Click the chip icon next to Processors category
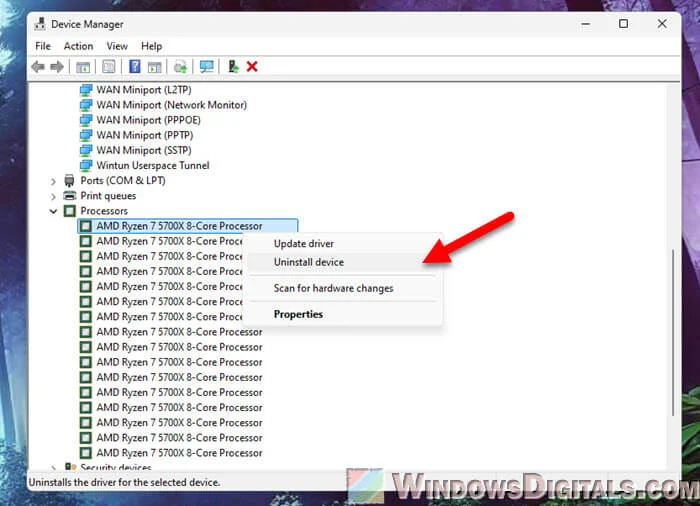The height and width of the screenshot is (506, 700). 70,211
